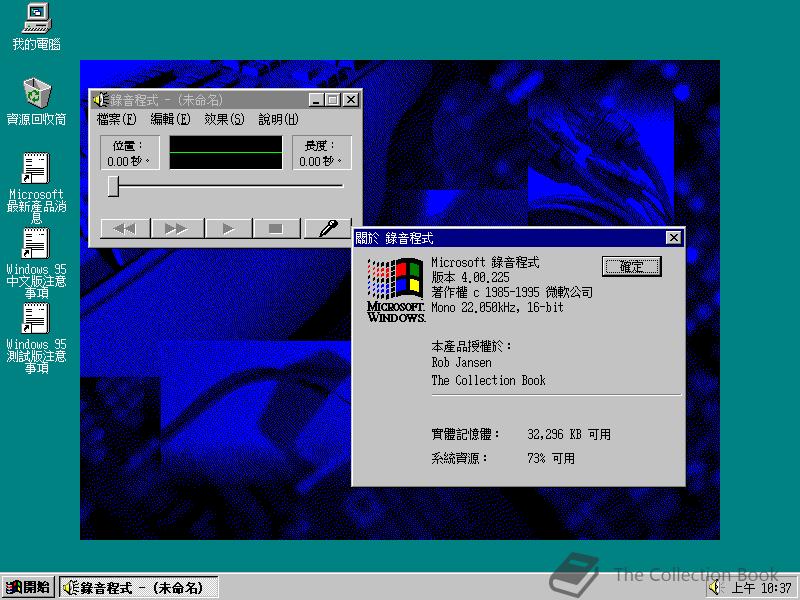Click the 'Mono 22.050kHz, 16-bit' format text
Screen dimensions: 800x600
point(497,308)
